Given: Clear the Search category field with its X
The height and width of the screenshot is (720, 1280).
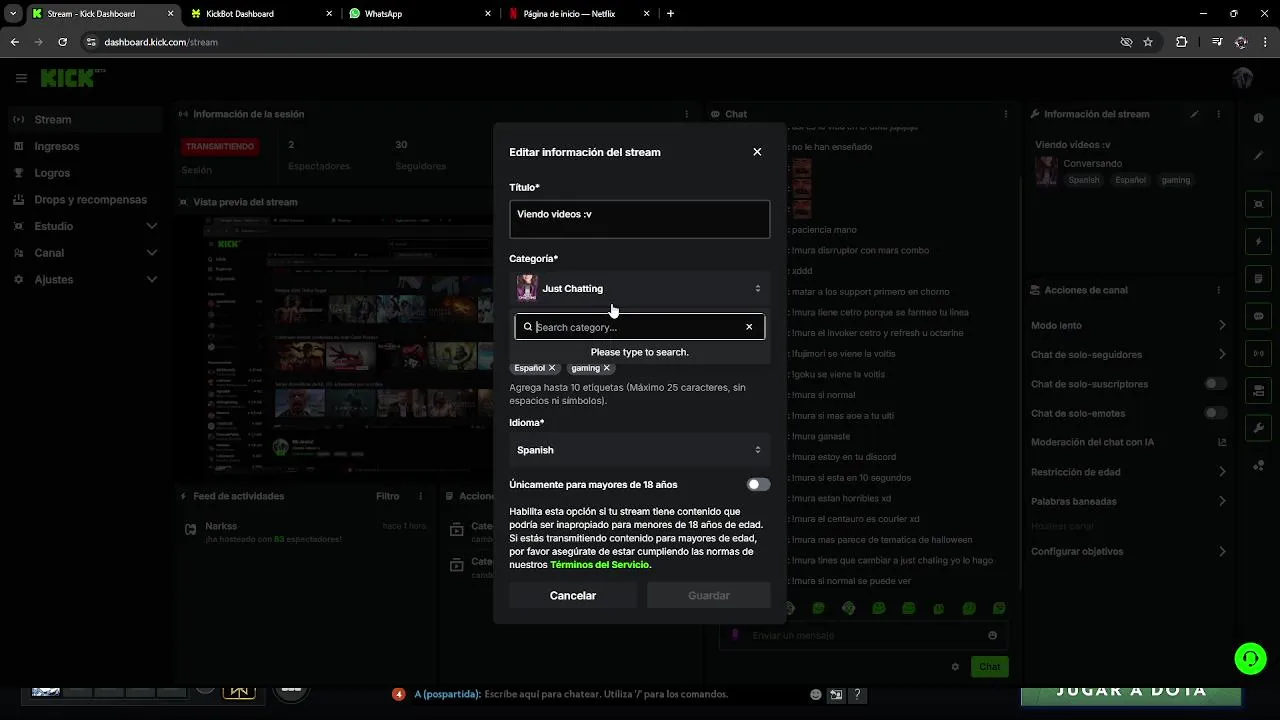Looking at the screenshot, I should [749, 327].
